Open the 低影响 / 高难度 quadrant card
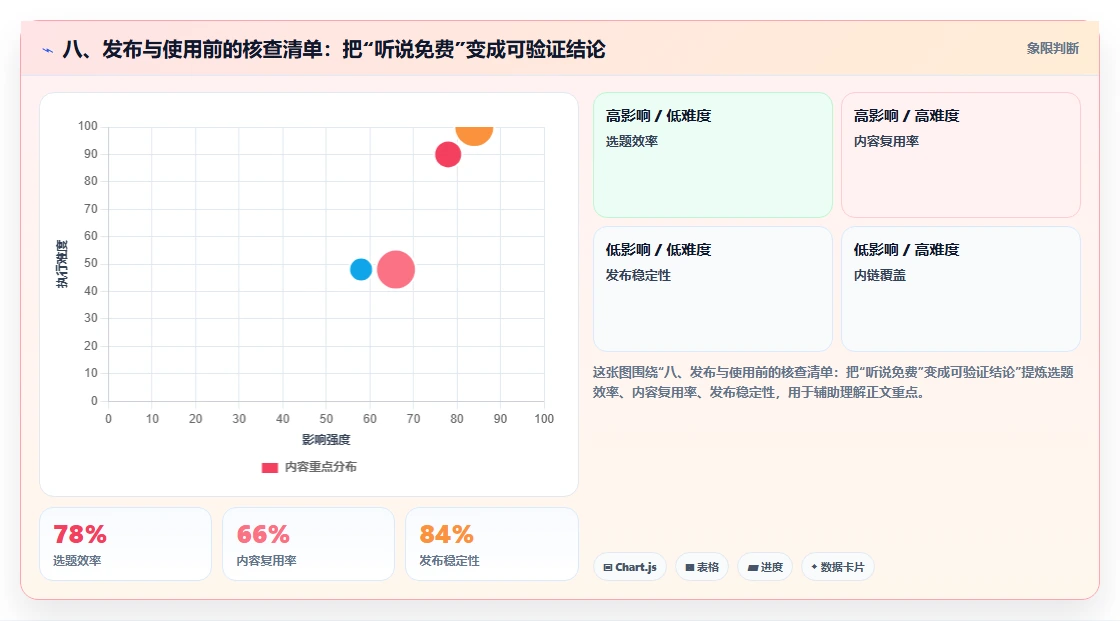The image size is (1120, 621). [961, 289]
